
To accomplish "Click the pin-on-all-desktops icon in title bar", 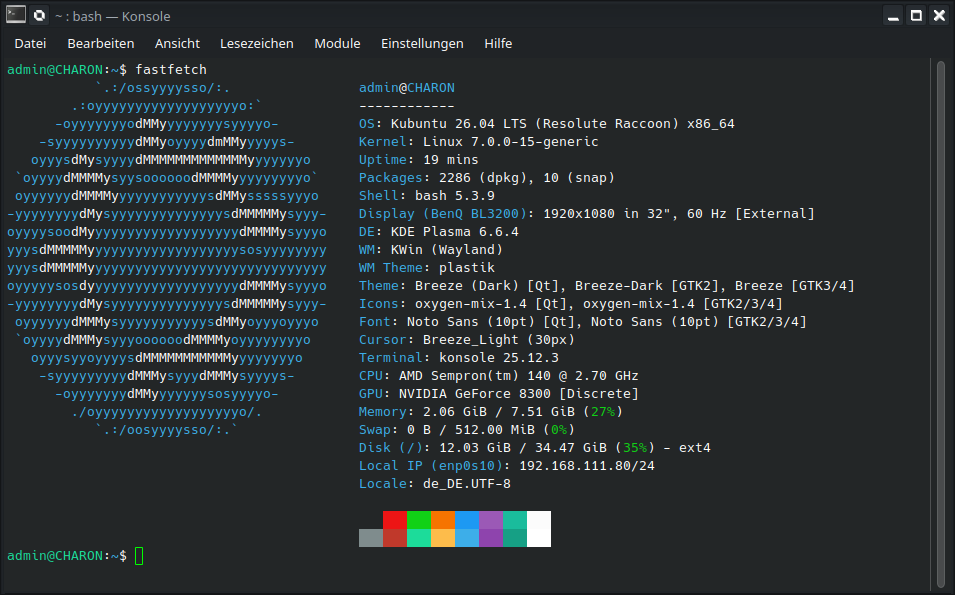I will (x=40, y=15).
